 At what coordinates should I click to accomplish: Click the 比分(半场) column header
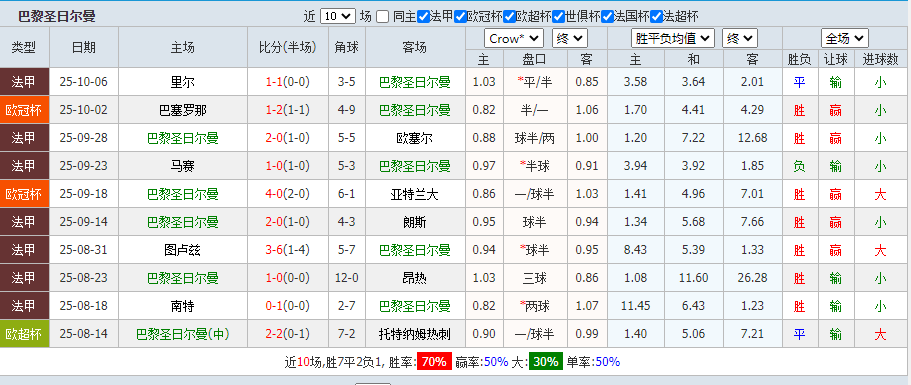288,48
